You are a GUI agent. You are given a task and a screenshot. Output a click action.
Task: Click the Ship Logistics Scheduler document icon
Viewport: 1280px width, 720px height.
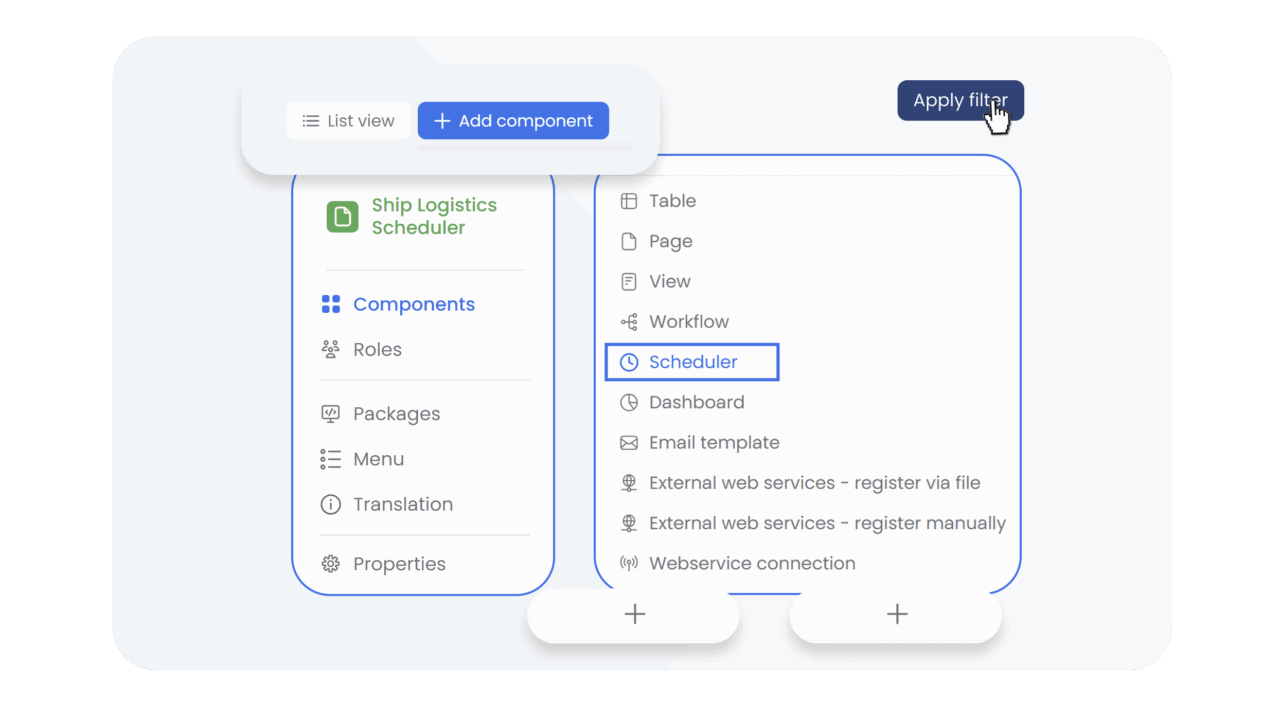point(342,217)
